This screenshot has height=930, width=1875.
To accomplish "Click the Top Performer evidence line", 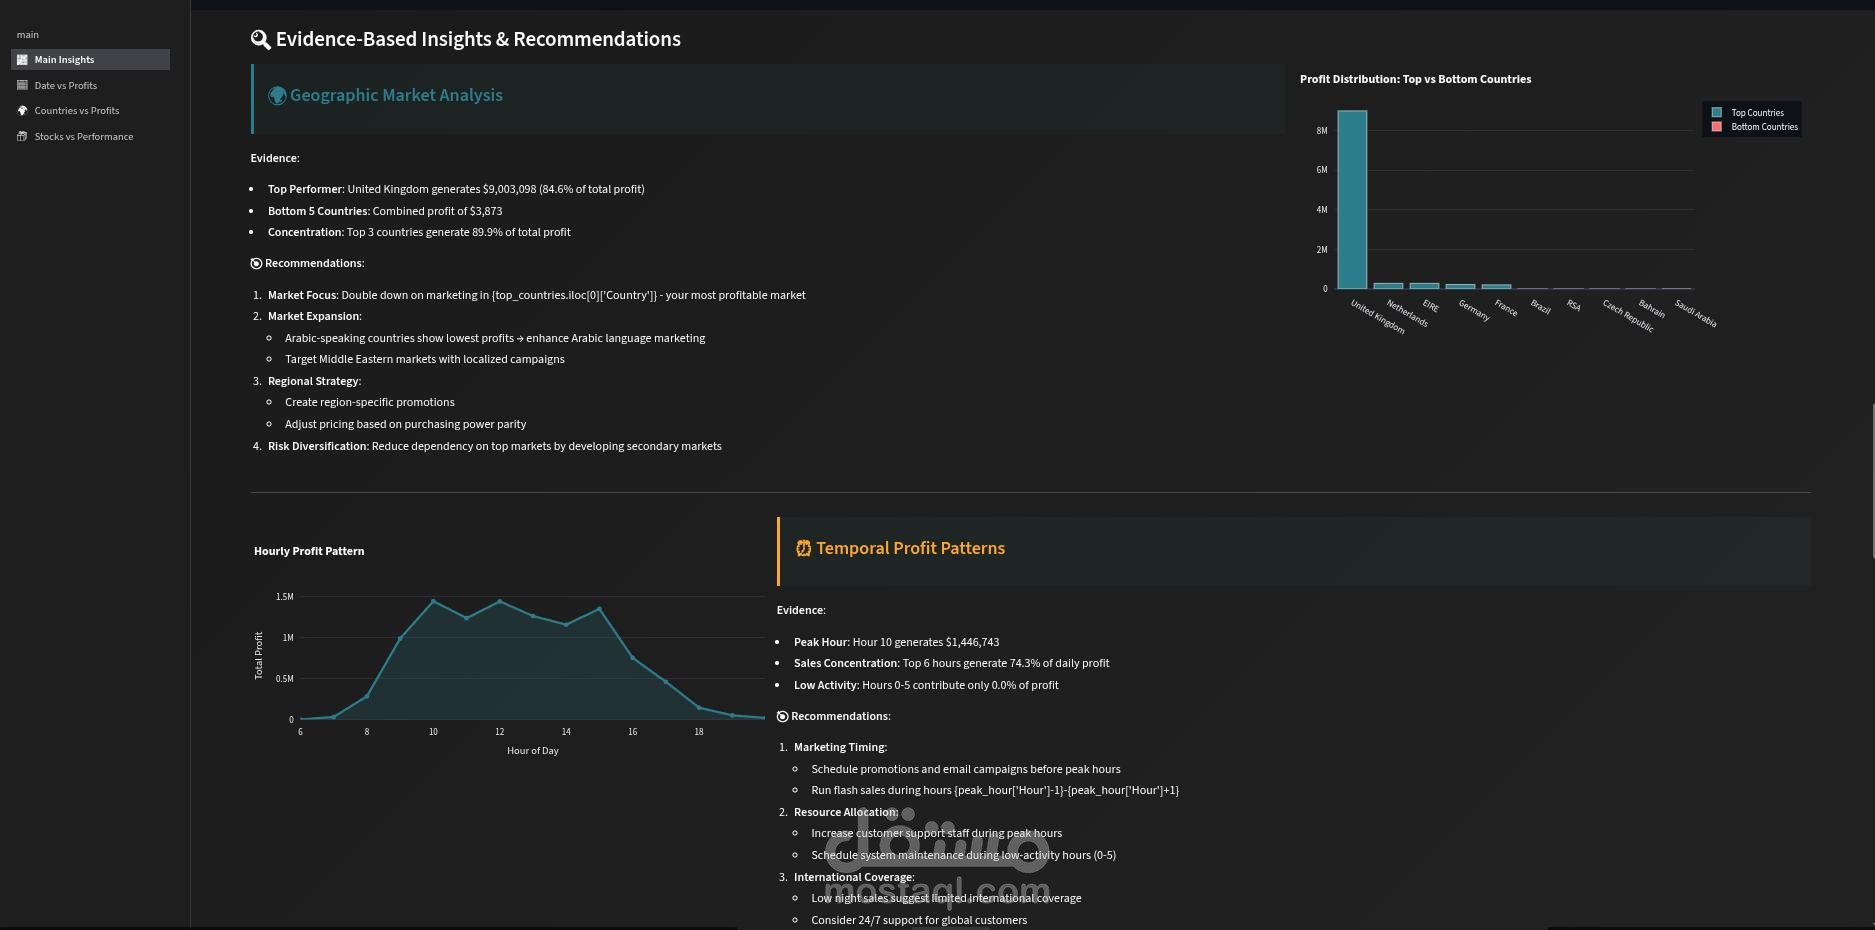I will click(x=456, y=189).
